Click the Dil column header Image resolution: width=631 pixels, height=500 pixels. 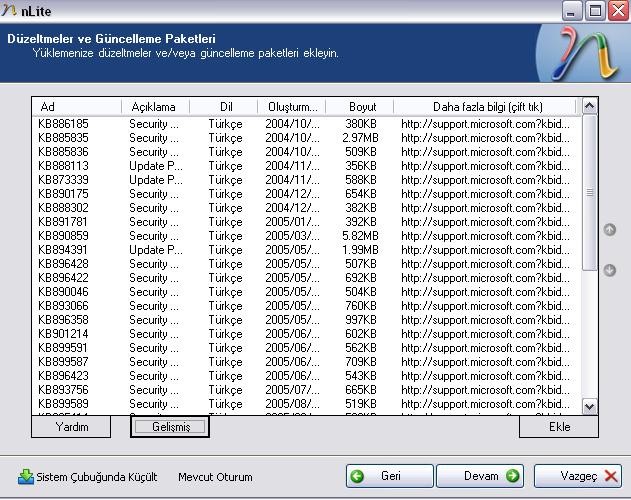[225, 107]
